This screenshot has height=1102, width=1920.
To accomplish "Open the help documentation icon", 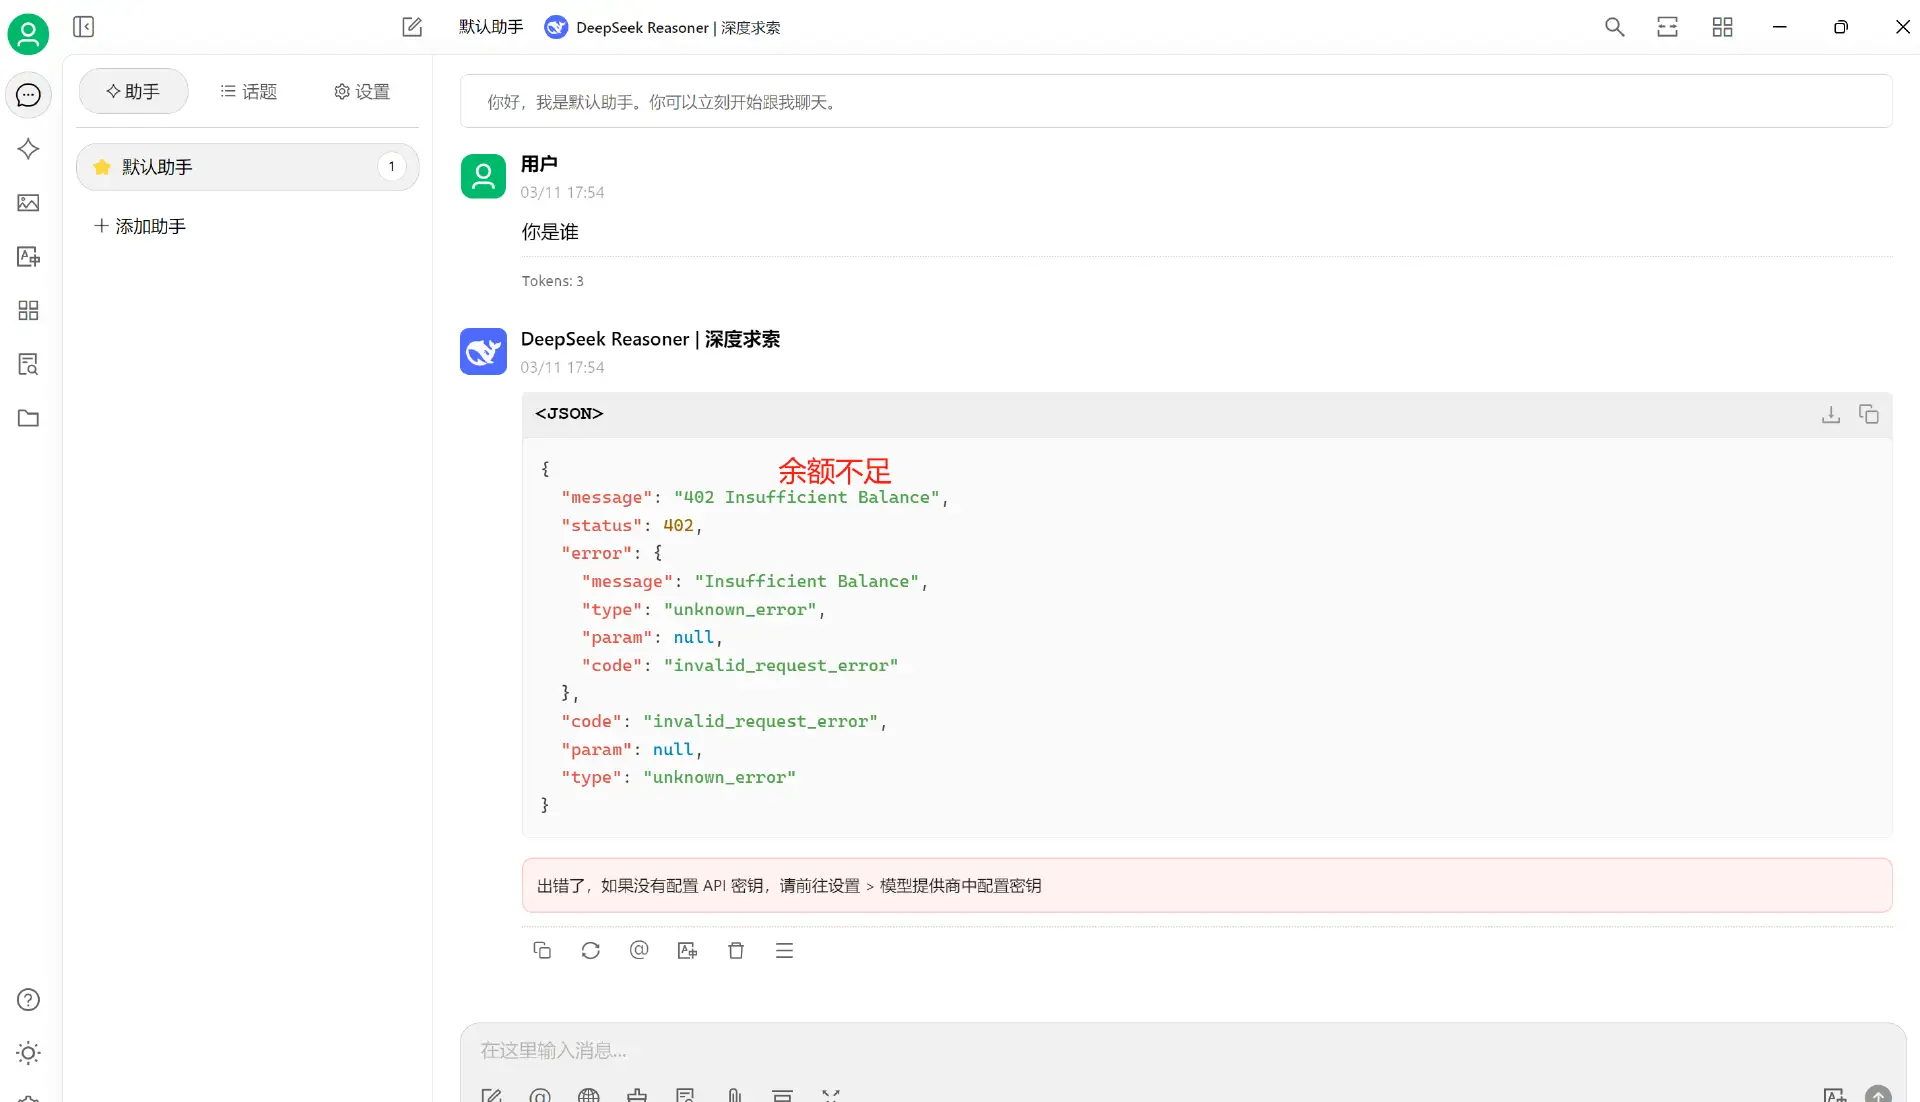I will 28,1000.
